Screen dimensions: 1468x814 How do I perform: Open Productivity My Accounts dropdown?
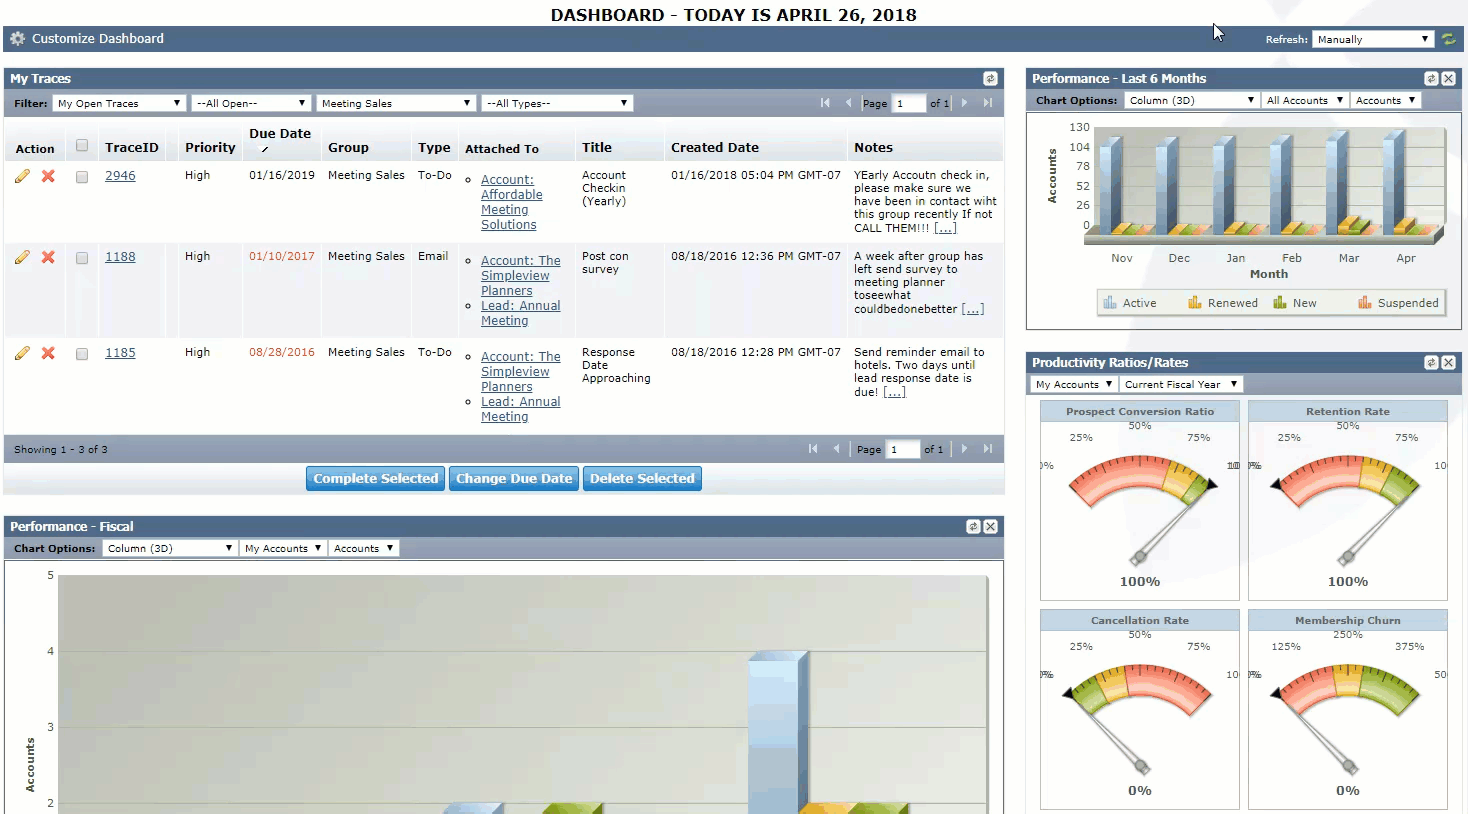coord(1074,384)
